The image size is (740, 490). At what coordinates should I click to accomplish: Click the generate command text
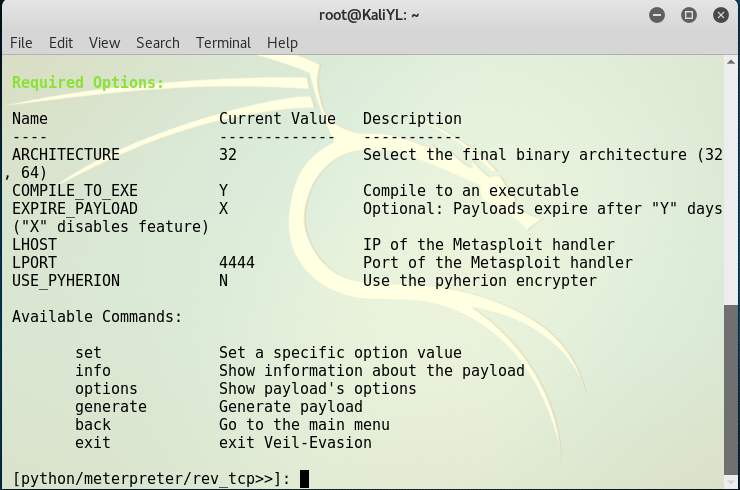click(x=111, y=406)
